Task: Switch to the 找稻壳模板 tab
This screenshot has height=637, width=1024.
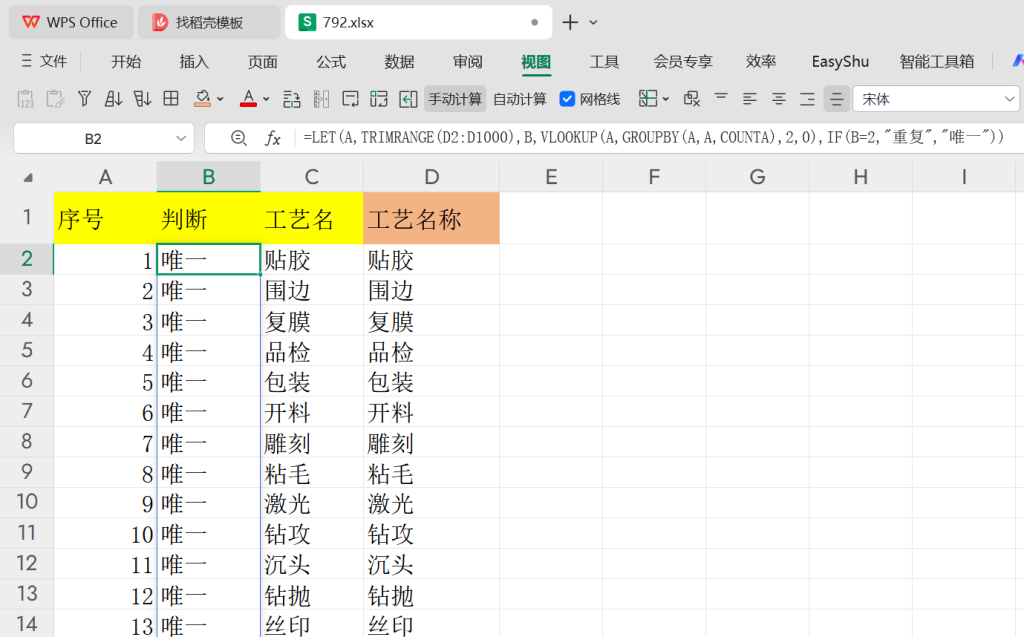Action: (209, 22)
